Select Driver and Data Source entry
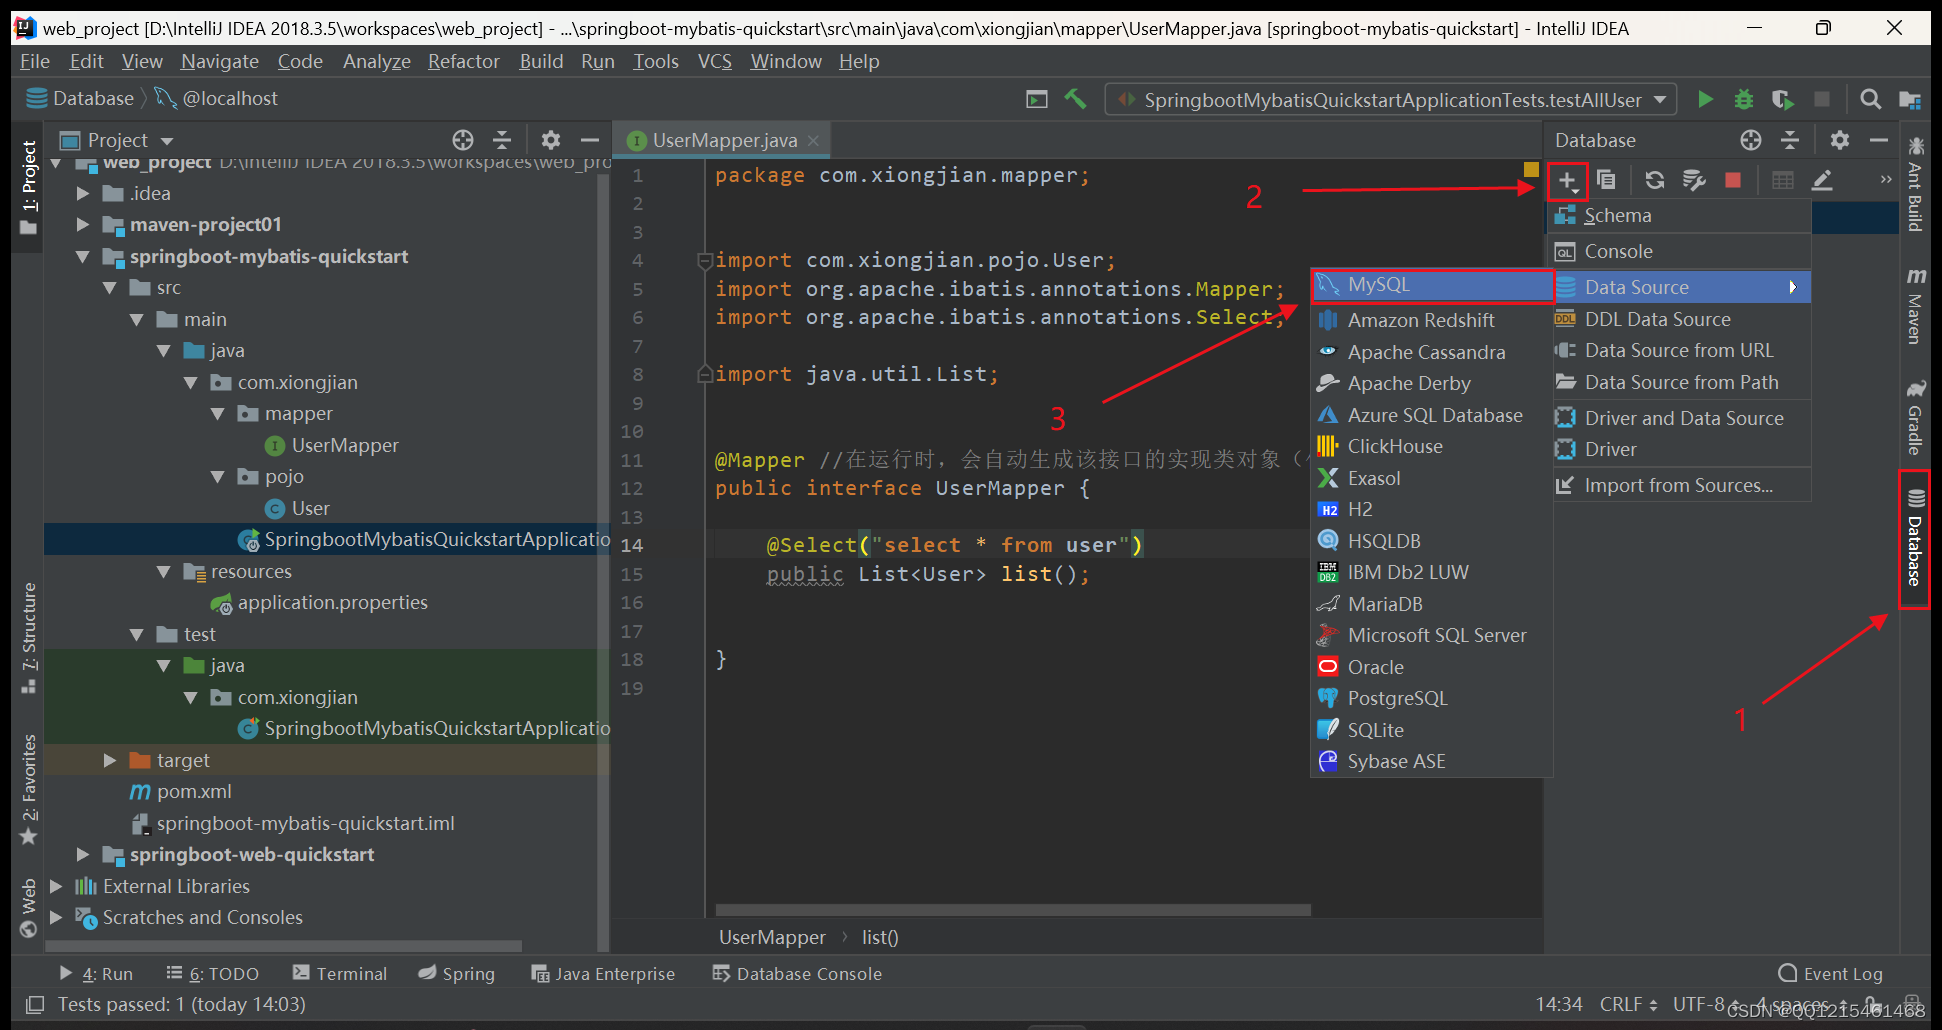The height and width of the screenshot is (1030, 1942). click(1682, 418)
